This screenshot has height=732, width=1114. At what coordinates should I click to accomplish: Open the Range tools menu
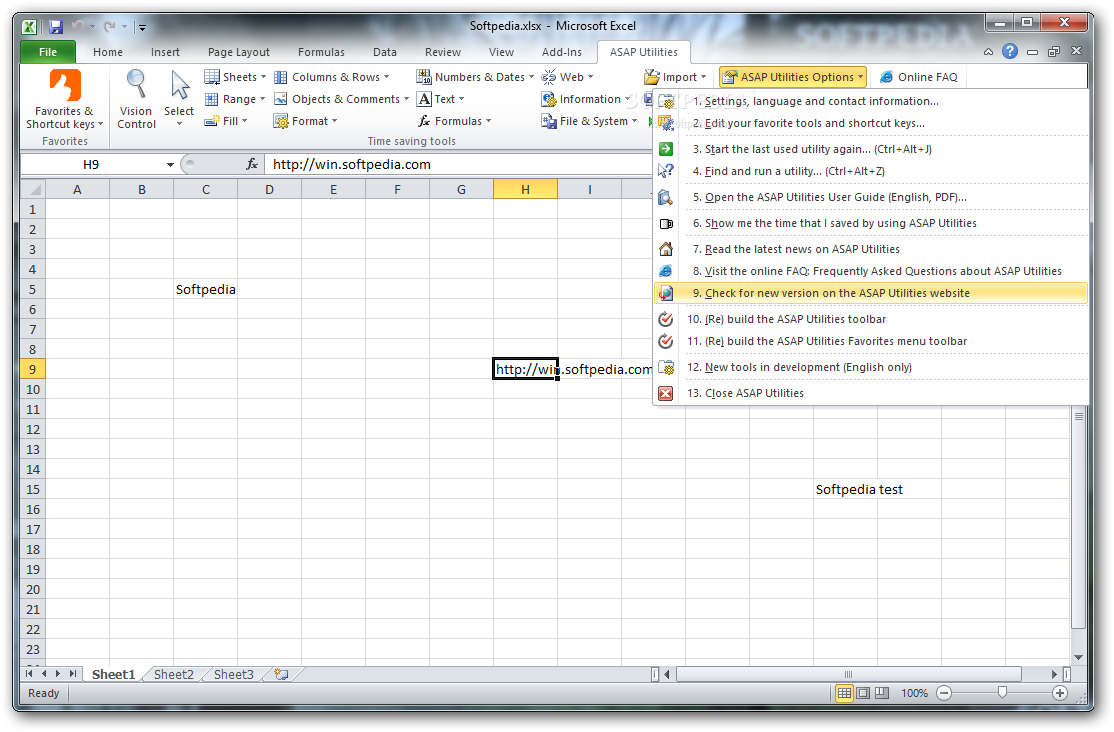[x=234, y=99]
